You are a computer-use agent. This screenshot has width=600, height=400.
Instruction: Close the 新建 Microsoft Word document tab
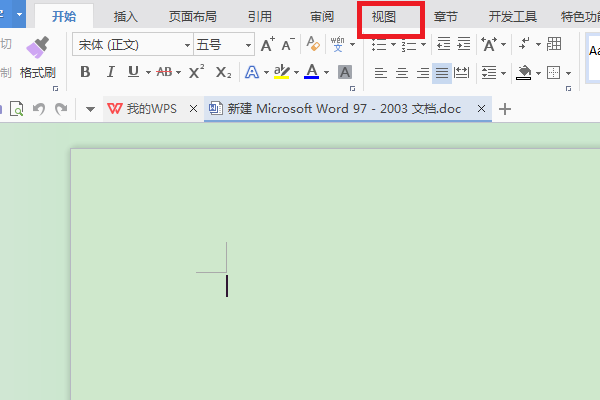[481, 109]
